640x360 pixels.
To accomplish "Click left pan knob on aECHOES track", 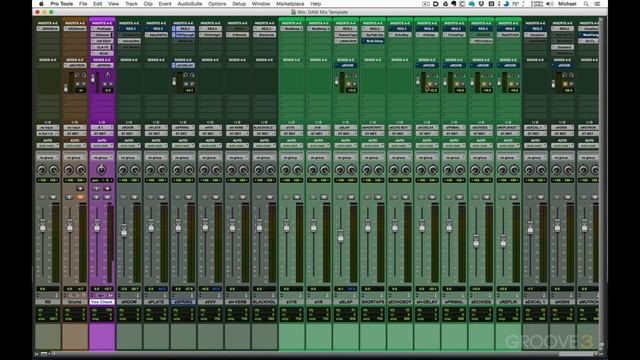I will [475, 169].
